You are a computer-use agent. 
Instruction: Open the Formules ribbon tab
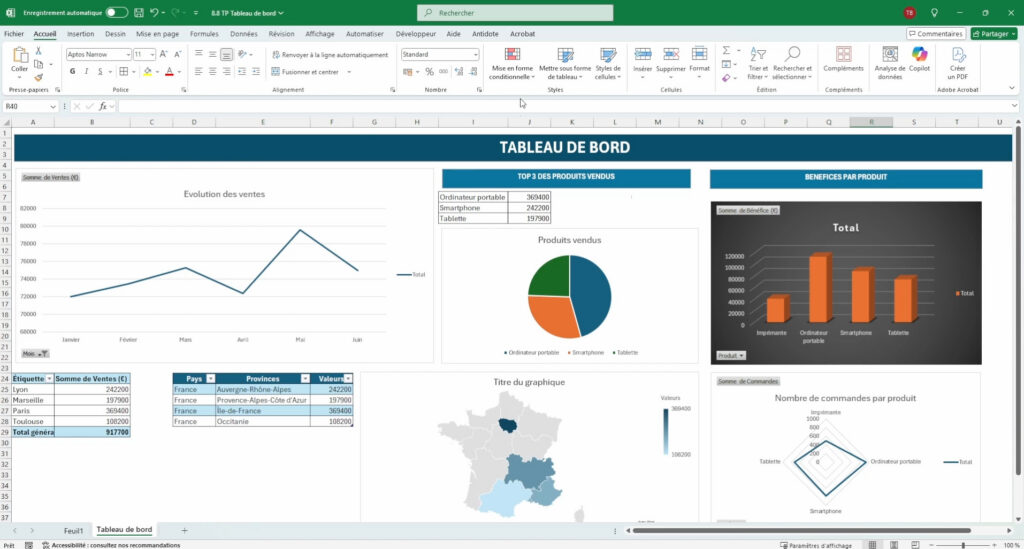click(204, 33)
